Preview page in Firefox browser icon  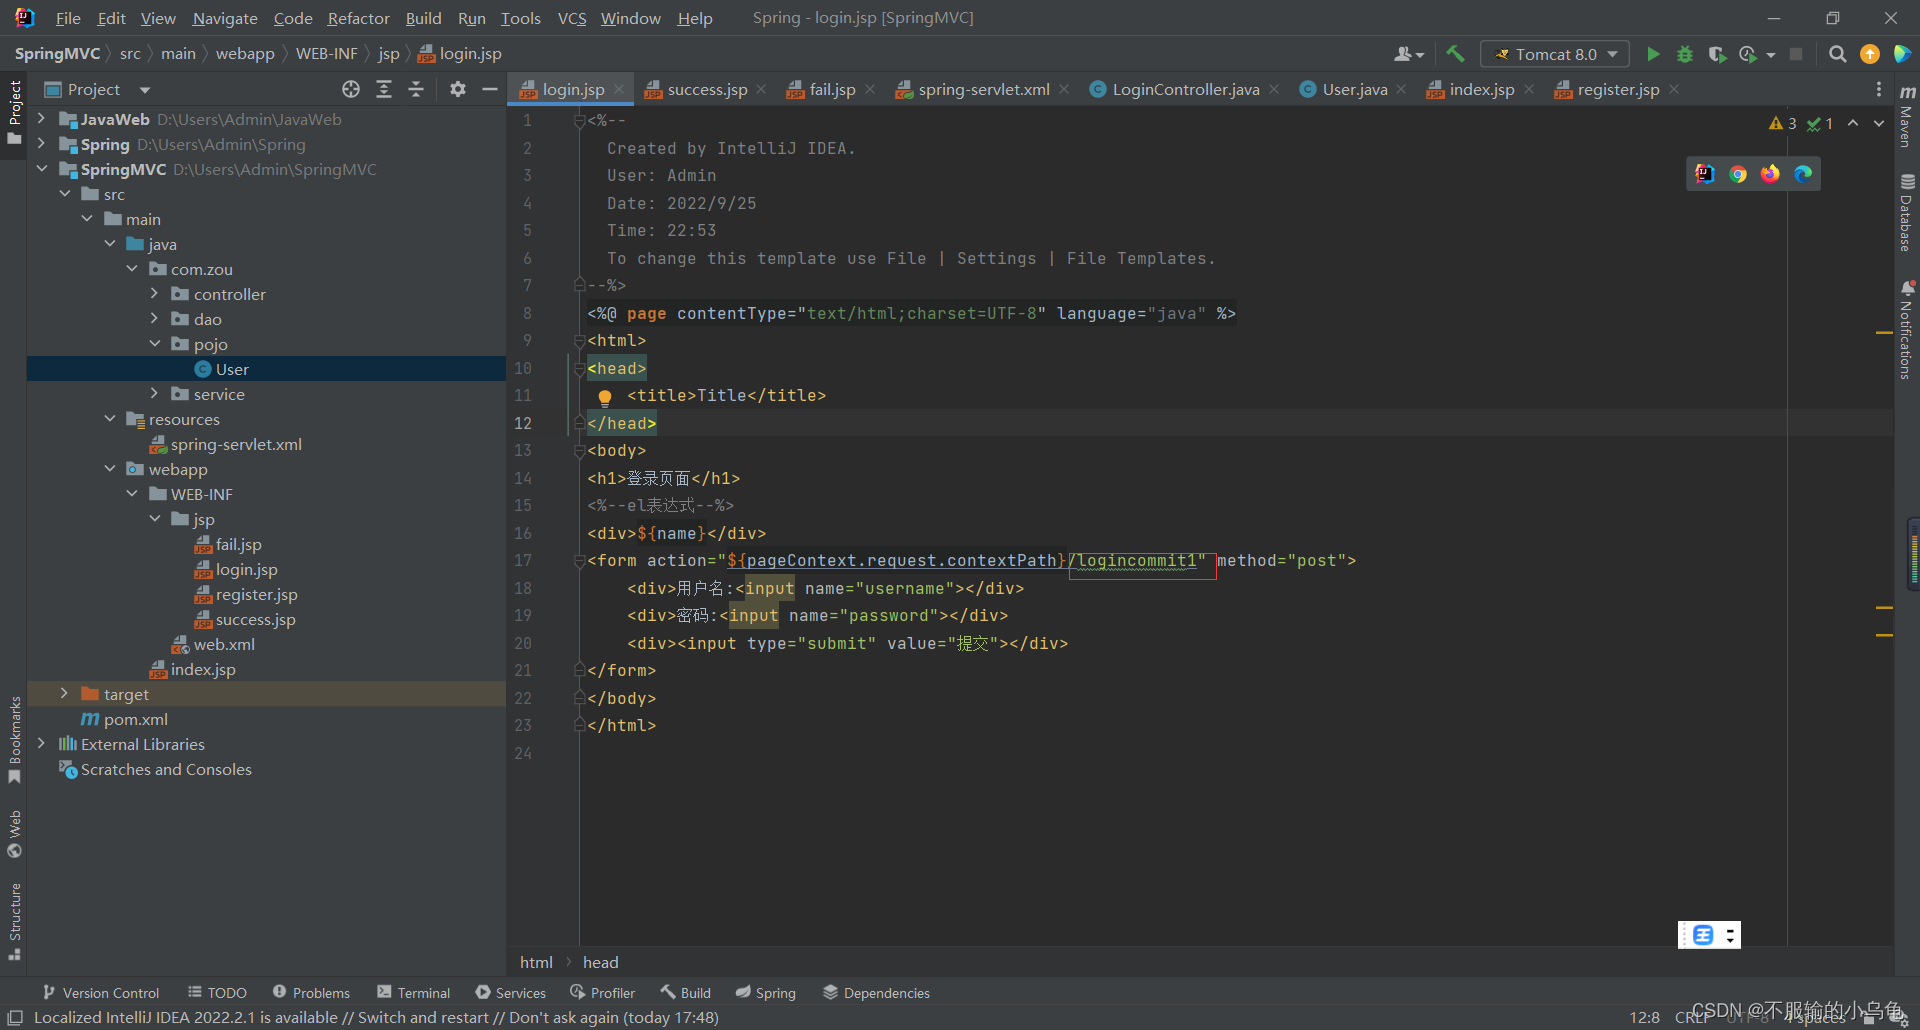1770,174
